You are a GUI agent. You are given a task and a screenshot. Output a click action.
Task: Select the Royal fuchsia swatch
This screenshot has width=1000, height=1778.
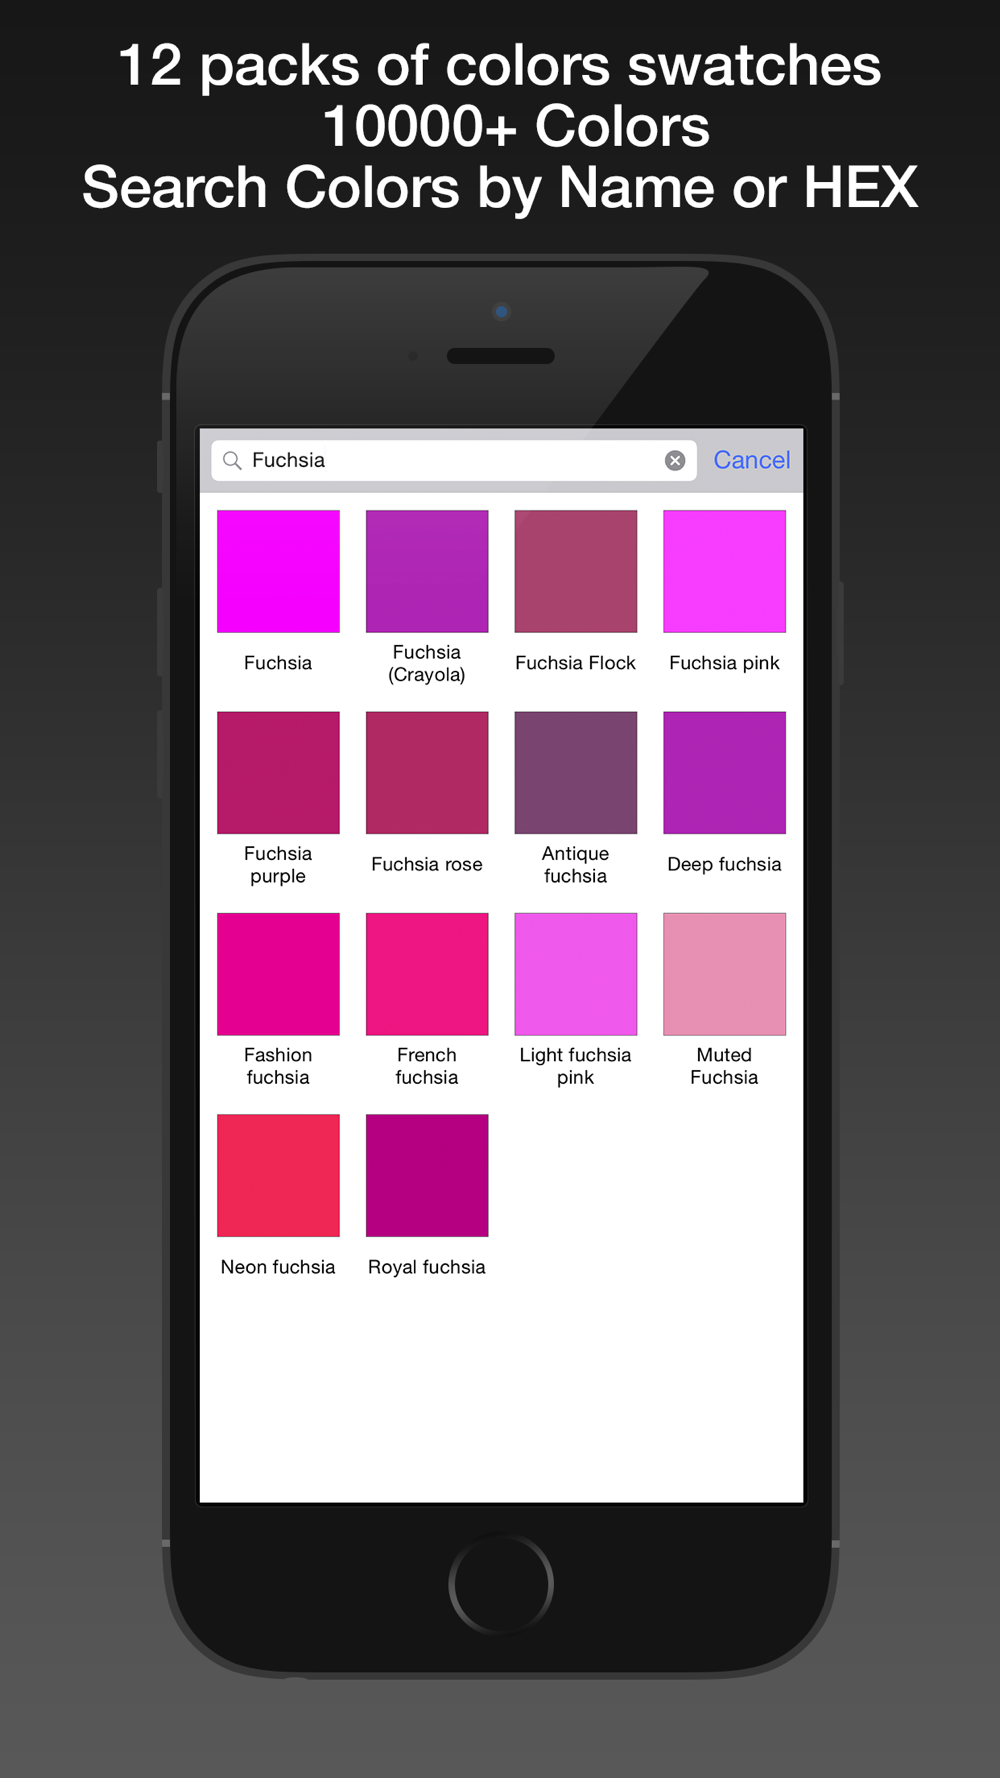tap(427, 1175)
